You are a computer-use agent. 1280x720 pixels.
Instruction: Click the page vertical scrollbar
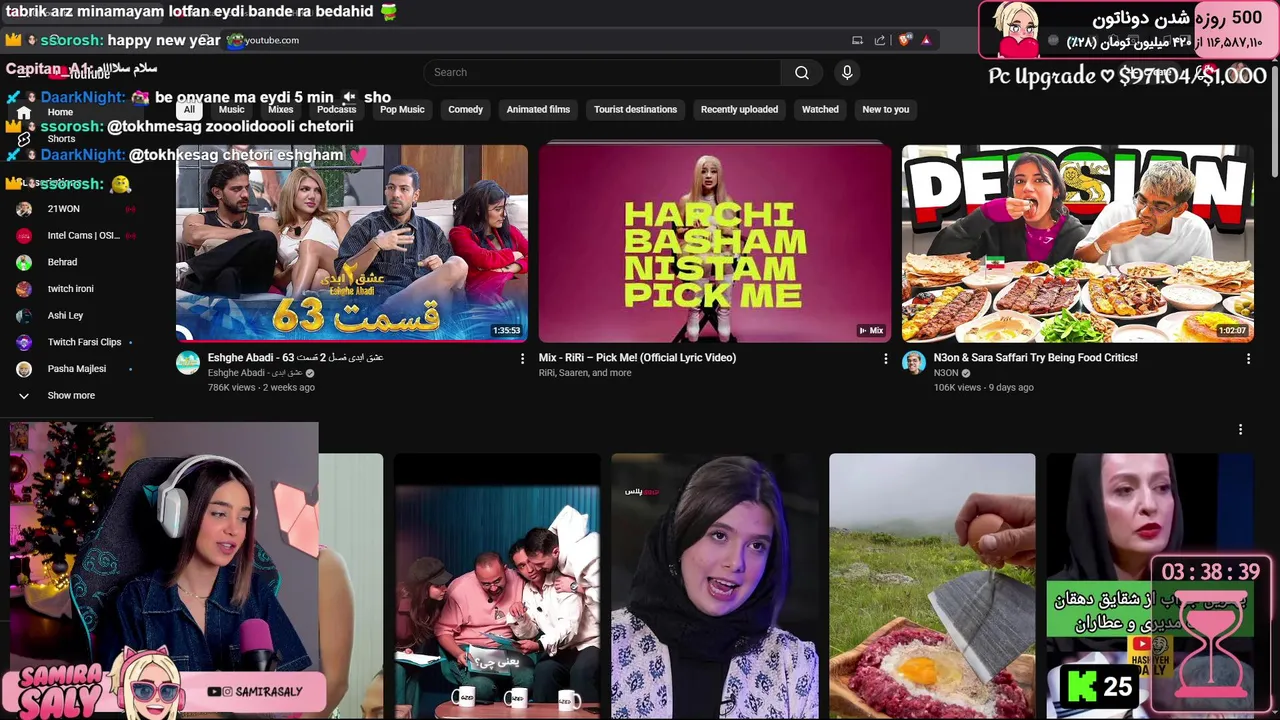[1274, 120]
